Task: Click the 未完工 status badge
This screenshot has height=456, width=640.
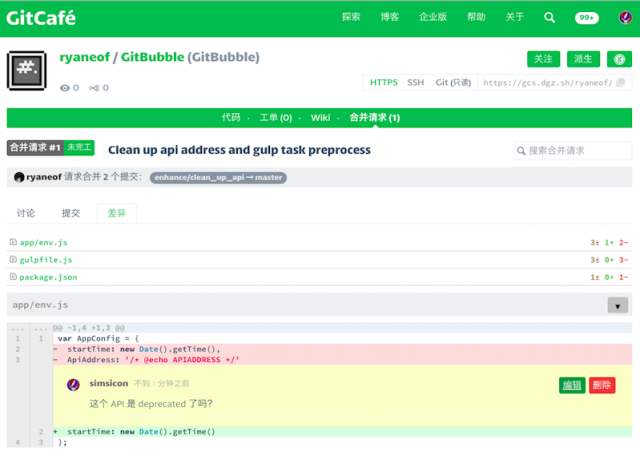Action: tap(79, 147)
